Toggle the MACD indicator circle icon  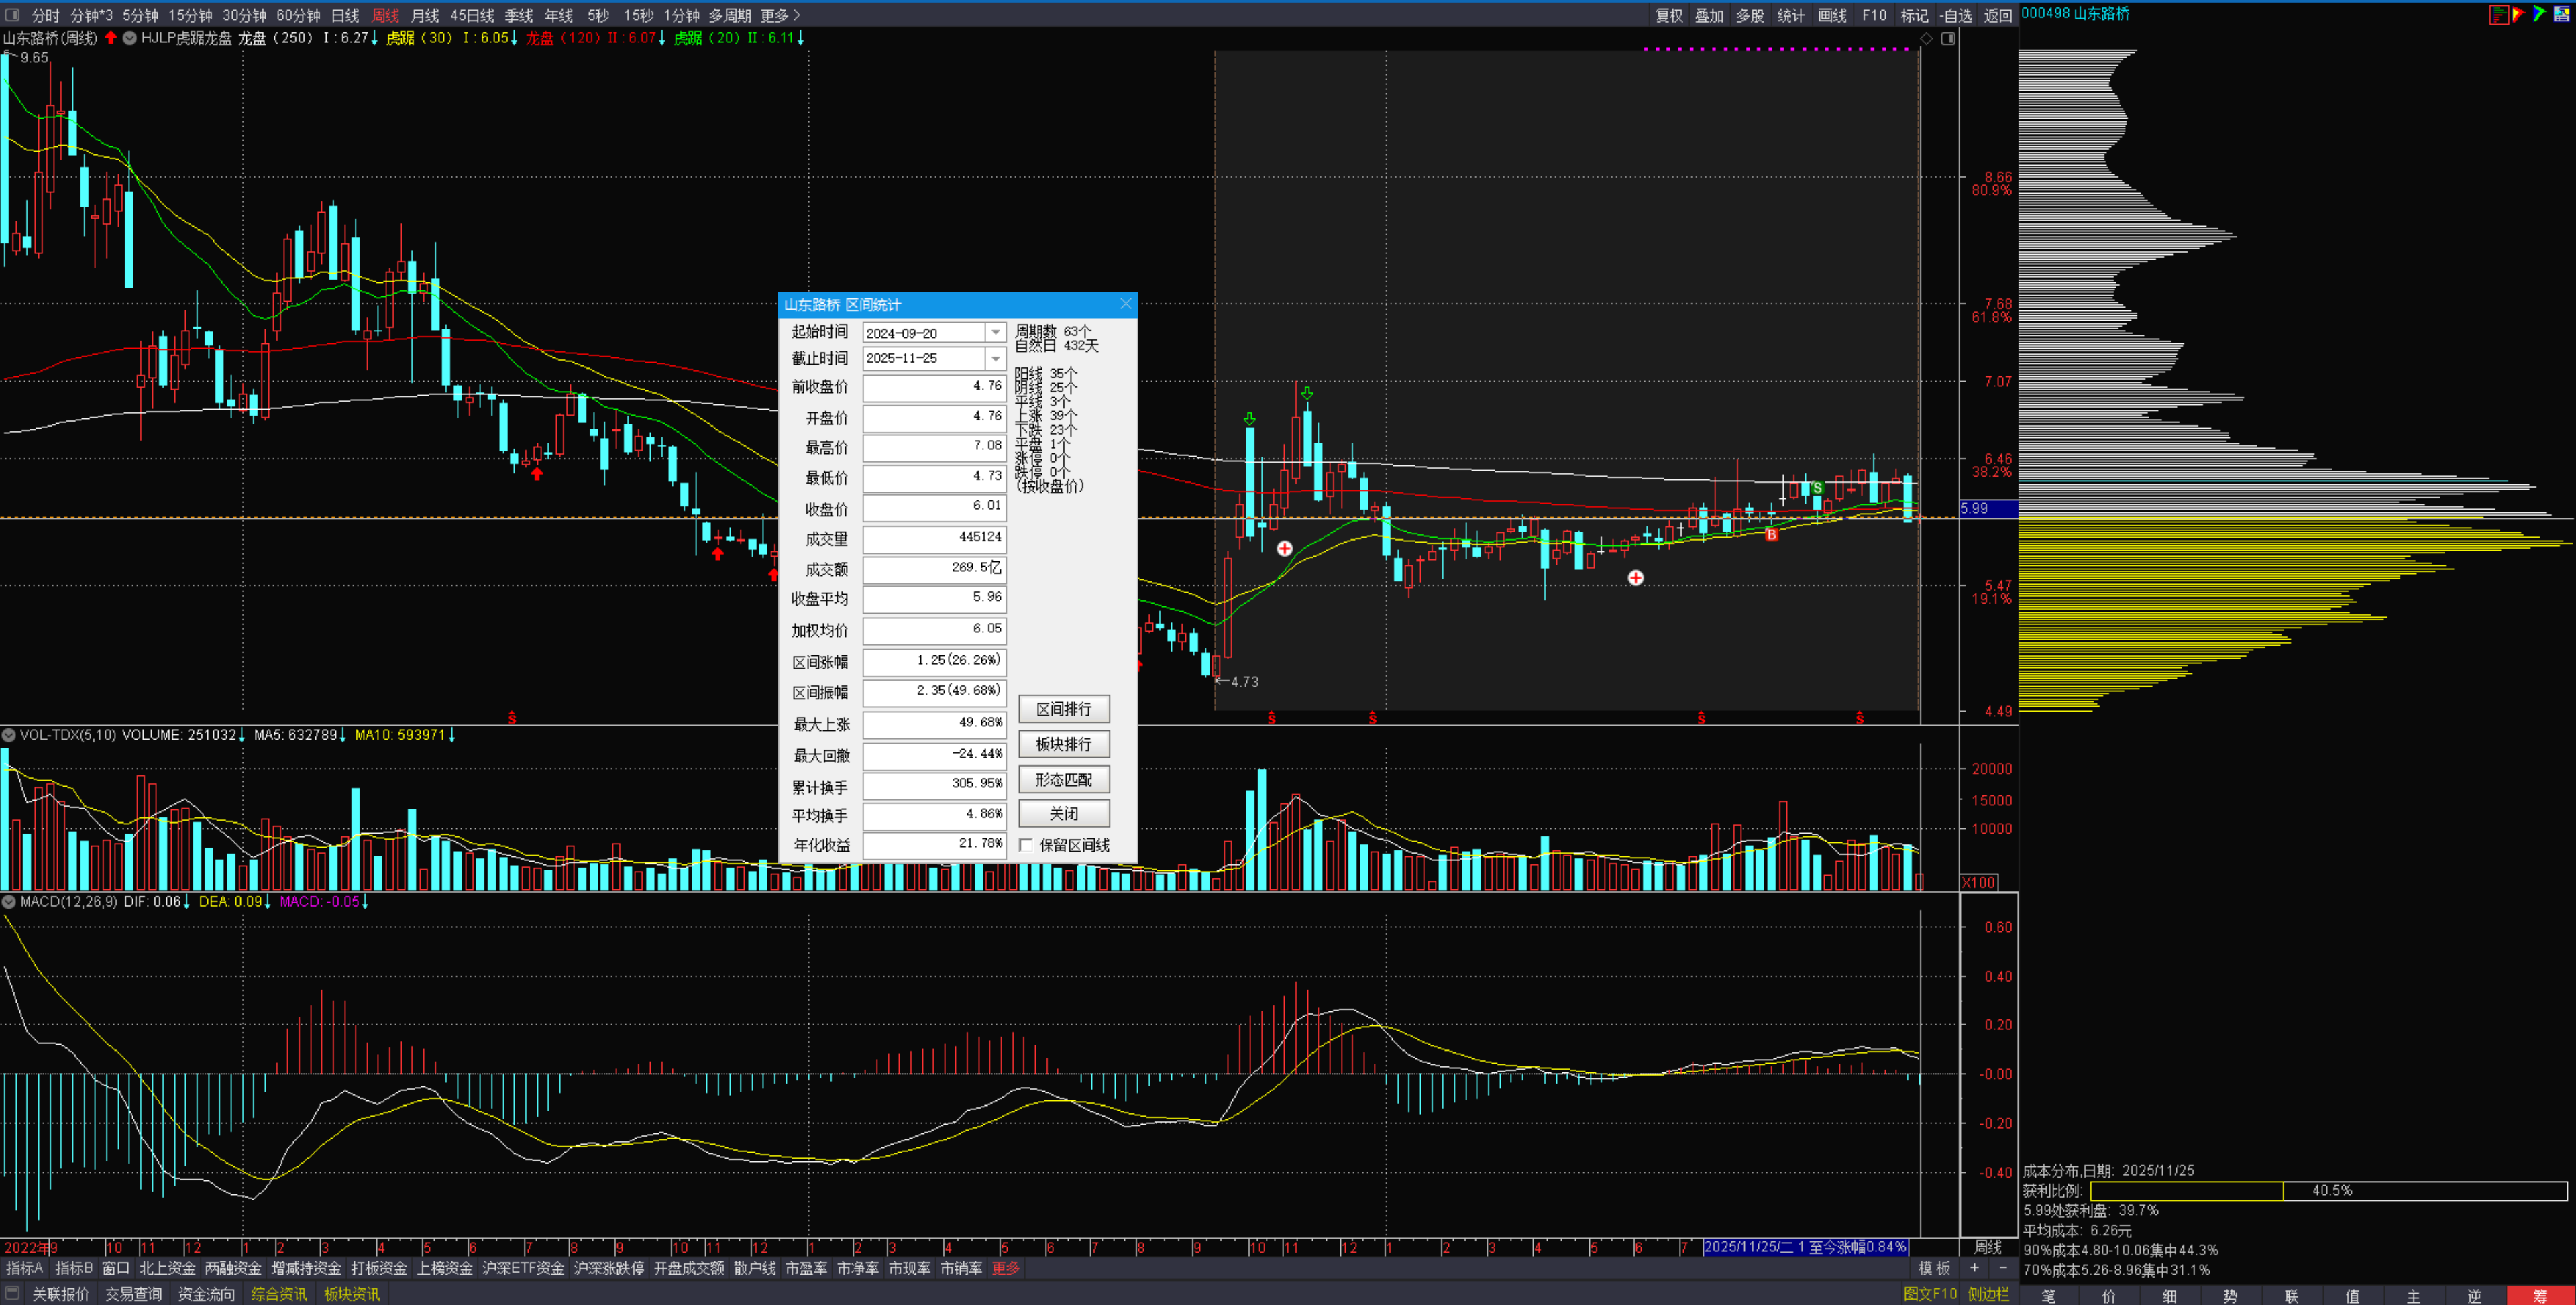point(9,902)
